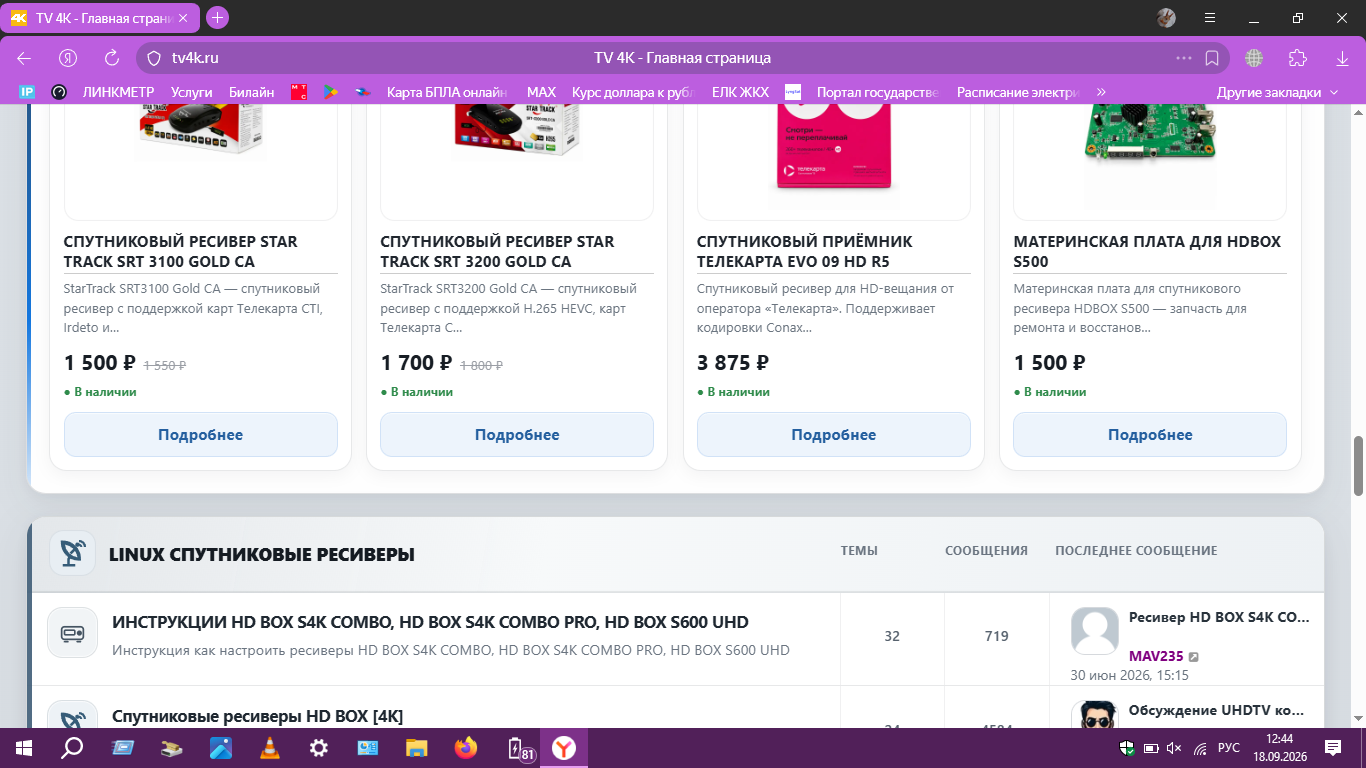Show site protection shield info in address bar

click(x=154, y=58)
